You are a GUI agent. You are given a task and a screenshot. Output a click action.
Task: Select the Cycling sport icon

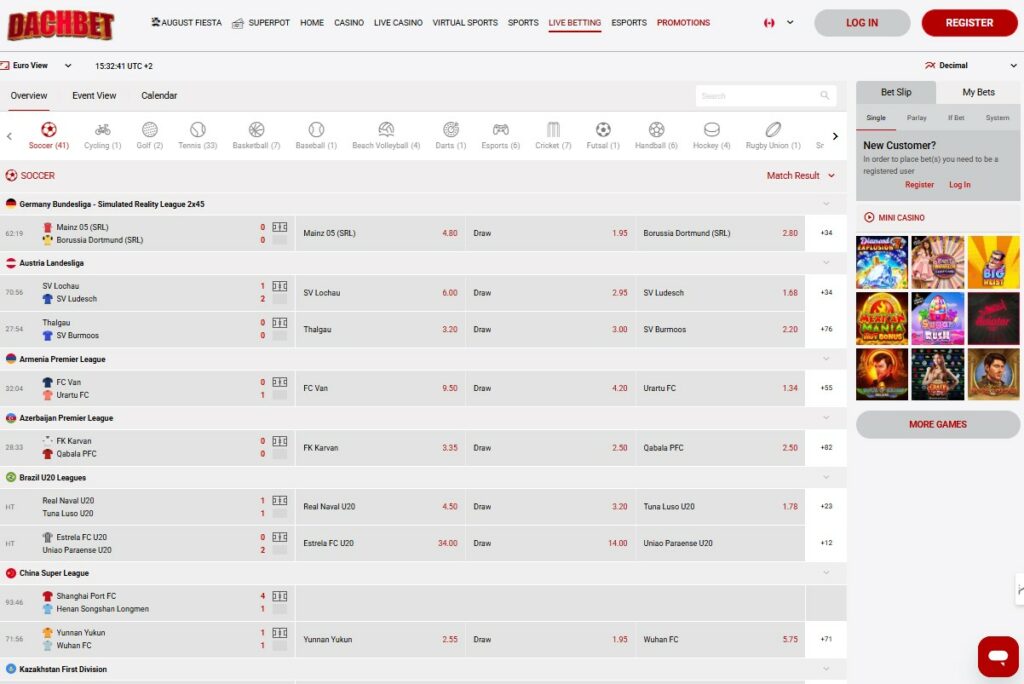click(x=103, y=135)
